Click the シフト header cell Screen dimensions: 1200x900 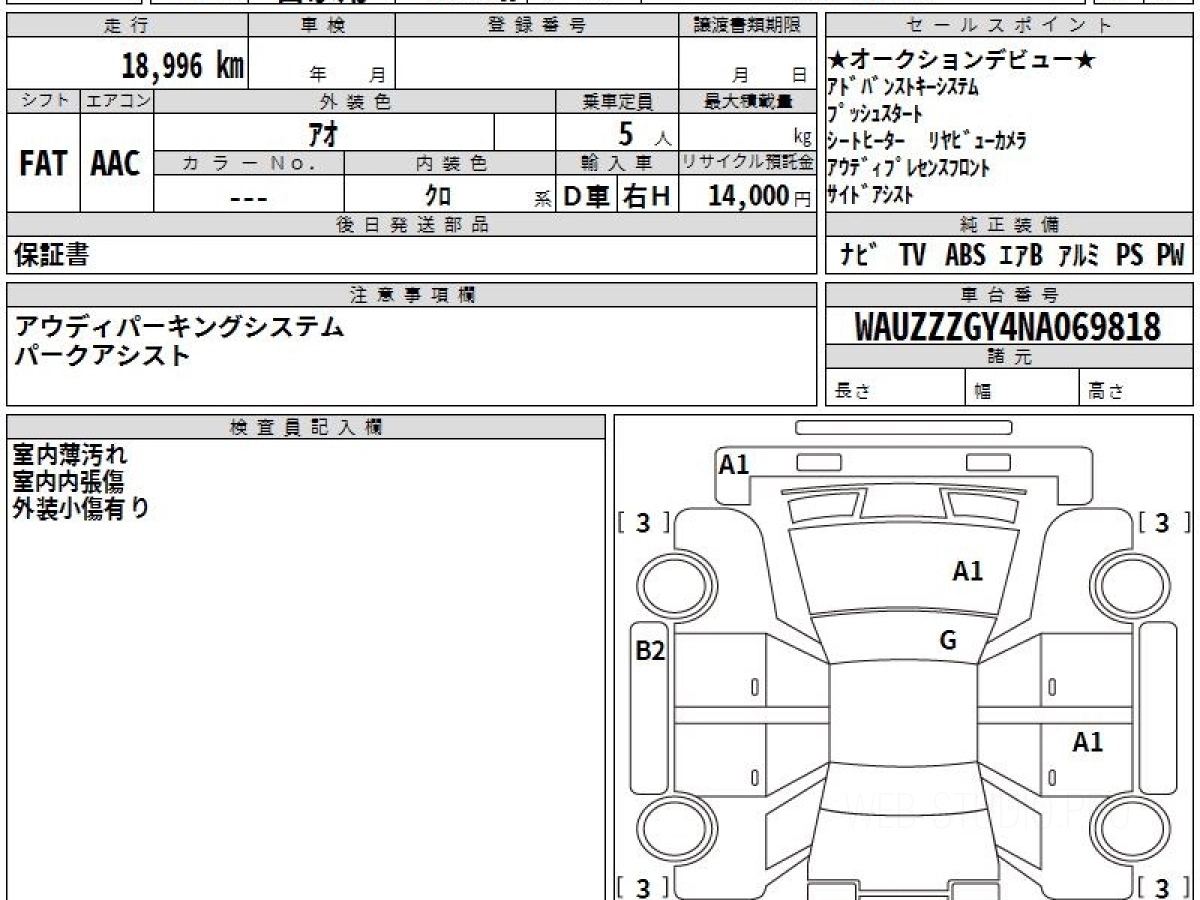(44, 101)
